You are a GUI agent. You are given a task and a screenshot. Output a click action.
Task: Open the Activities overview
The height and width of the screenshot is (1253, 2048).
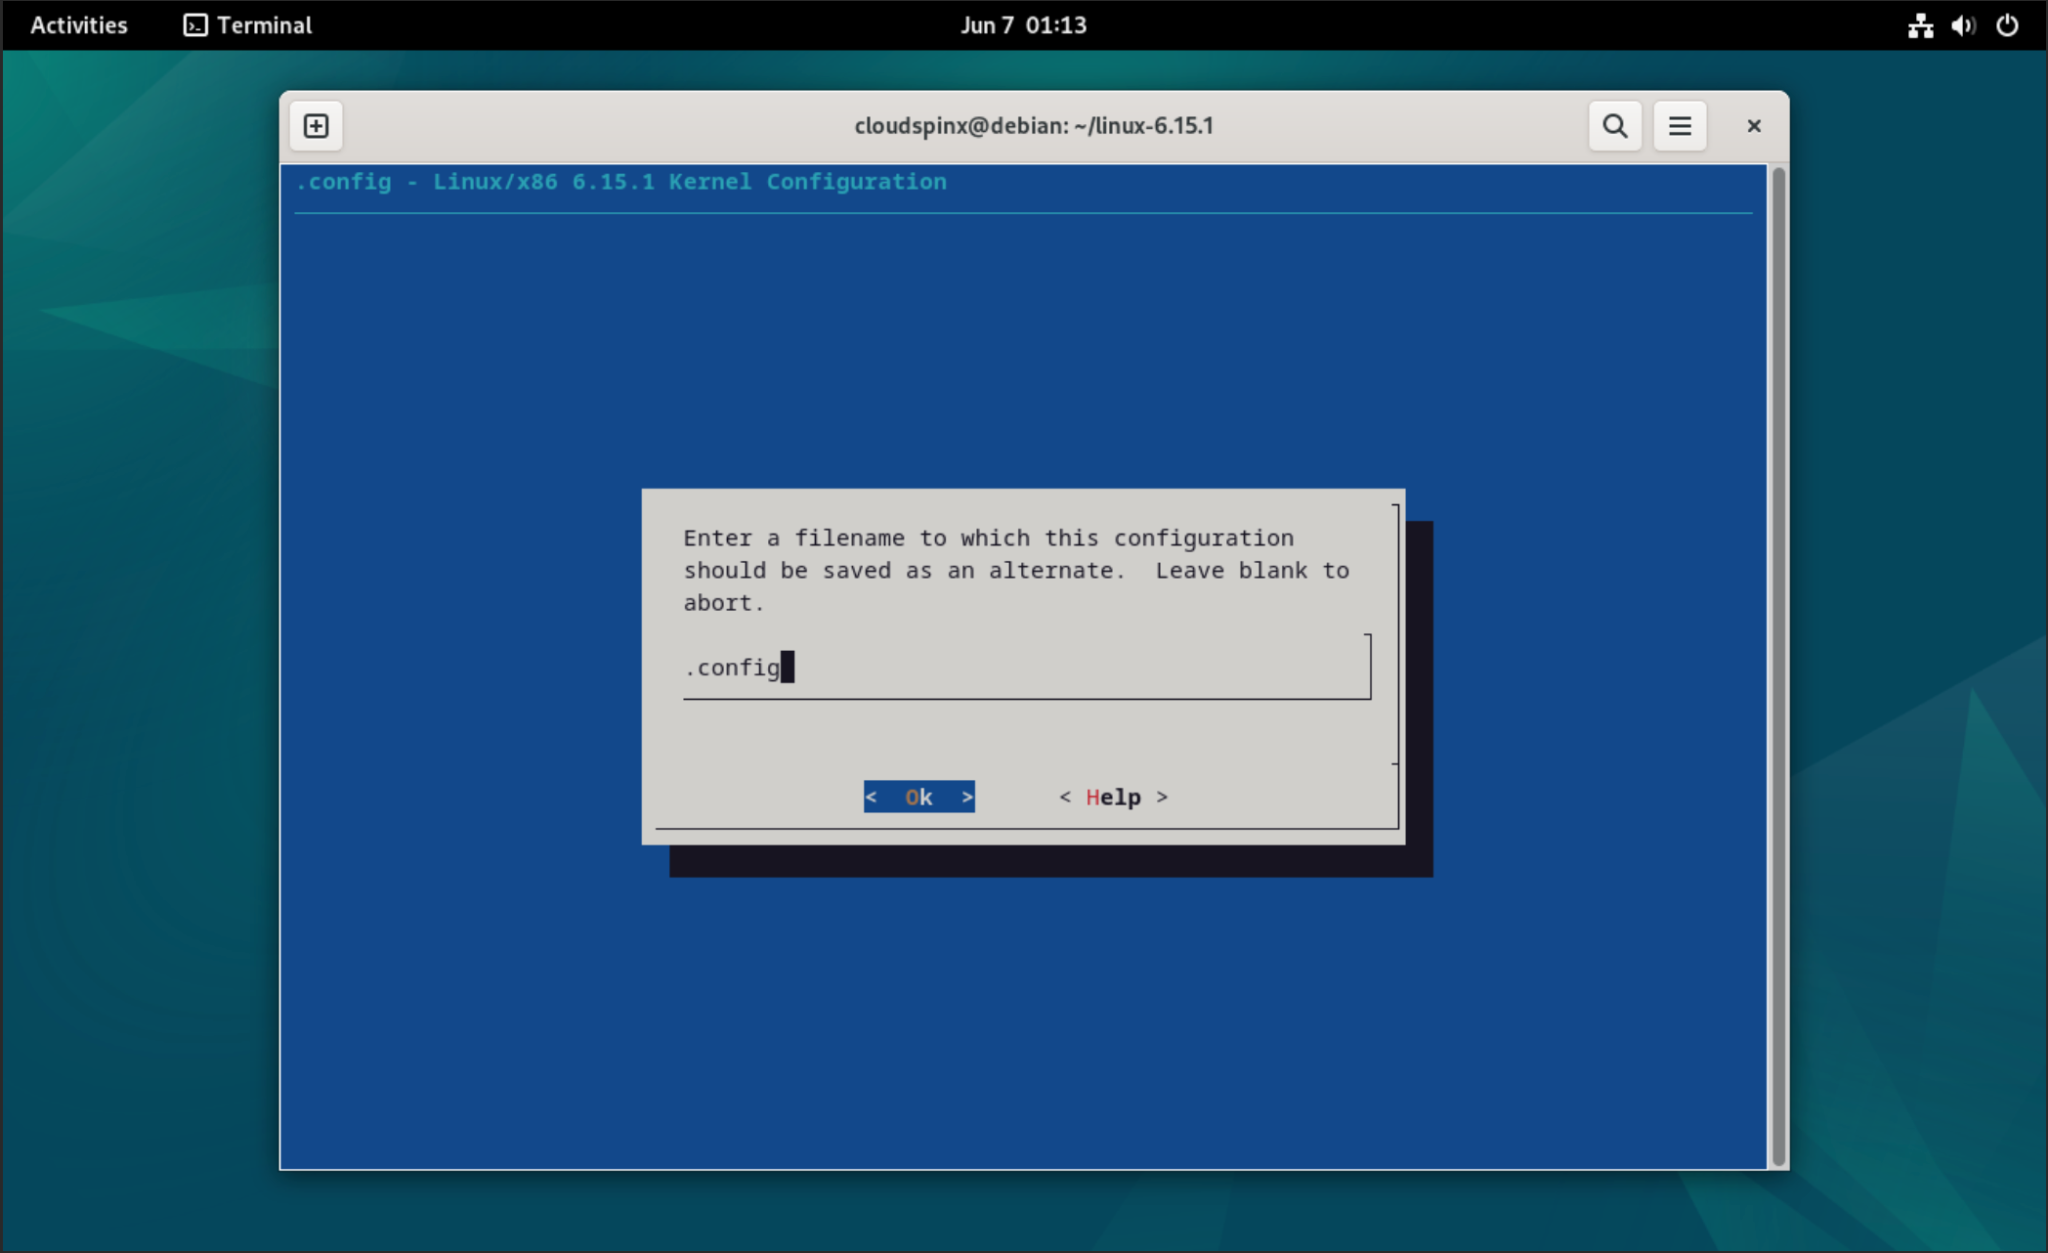78,25
